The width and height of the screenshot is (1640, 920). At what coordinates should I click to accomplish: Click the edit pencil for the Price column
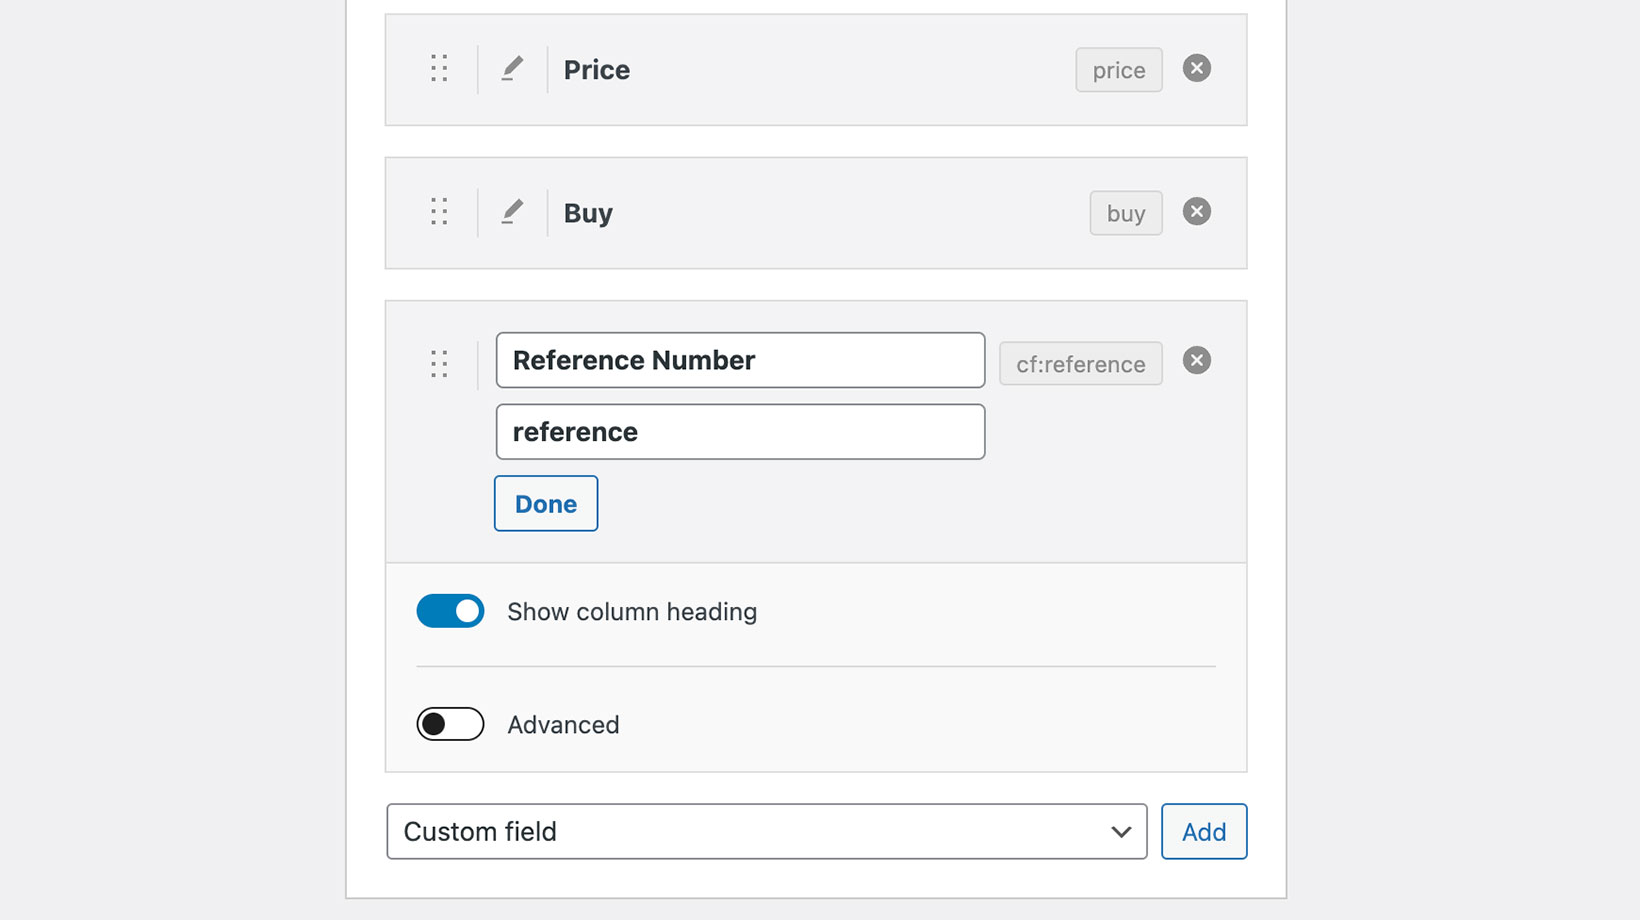coord(513,69)
